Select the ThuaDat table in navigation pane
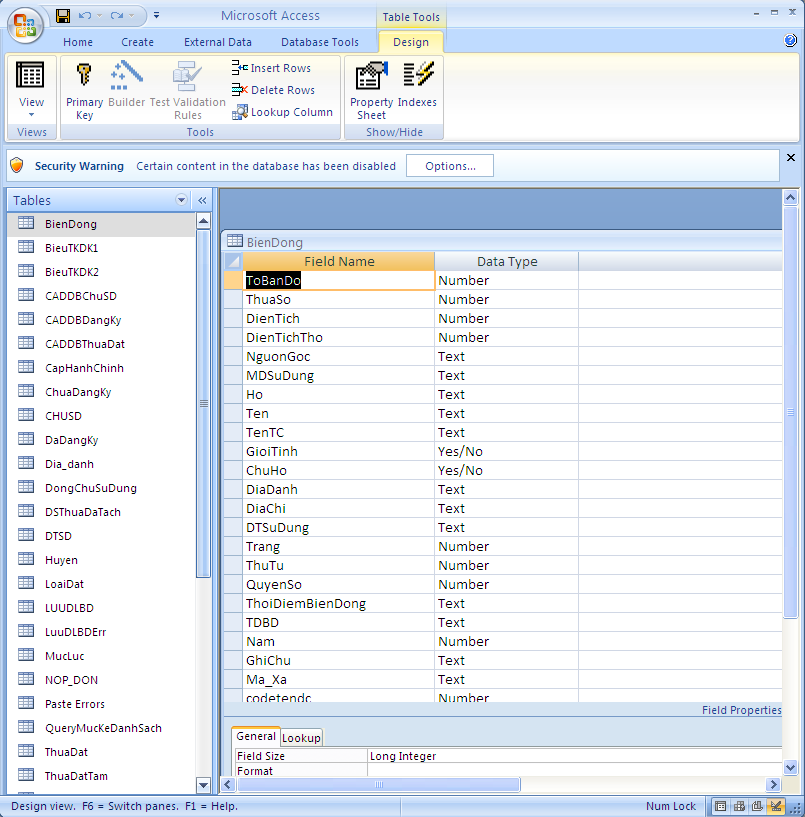Screen dimensions: 805x817 pyautogui.click(x=66, y=752)
